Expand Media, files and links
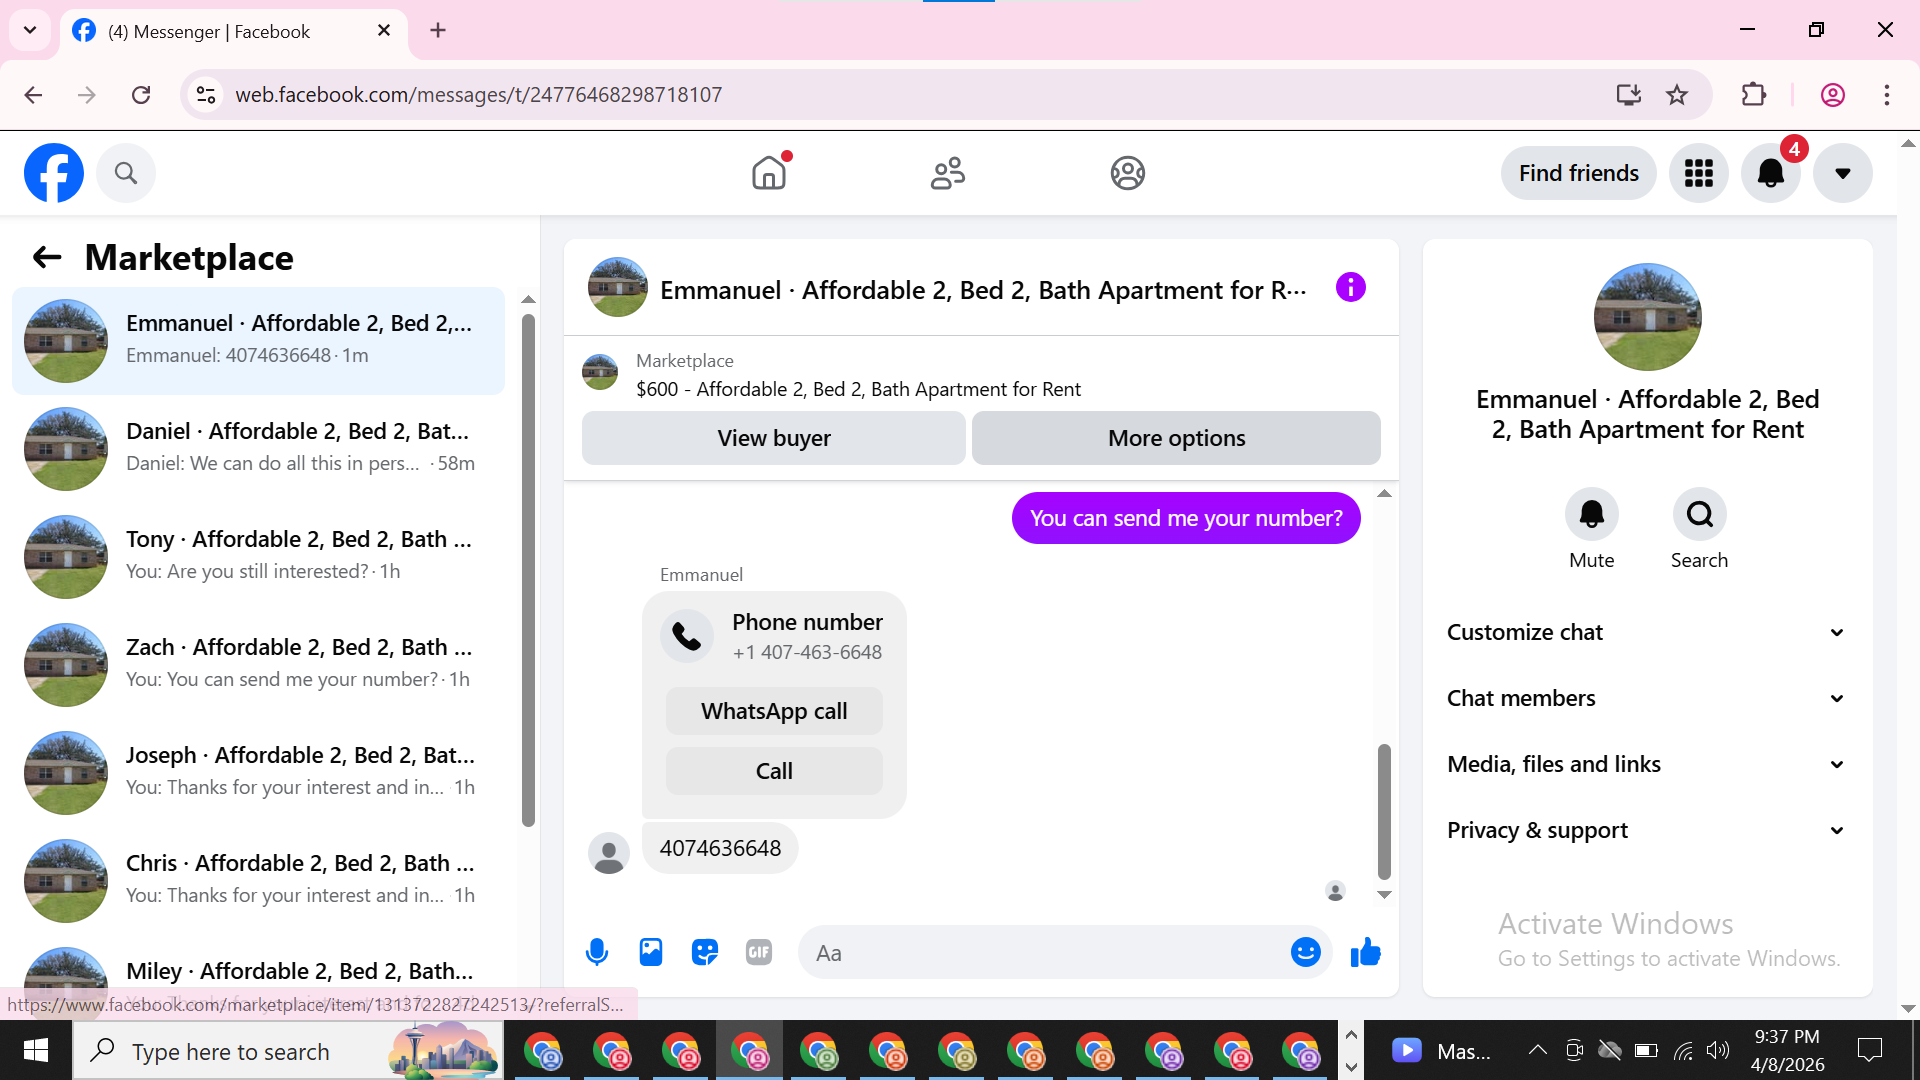This screenshot has width=1920, height=1080. point(1645,764)
